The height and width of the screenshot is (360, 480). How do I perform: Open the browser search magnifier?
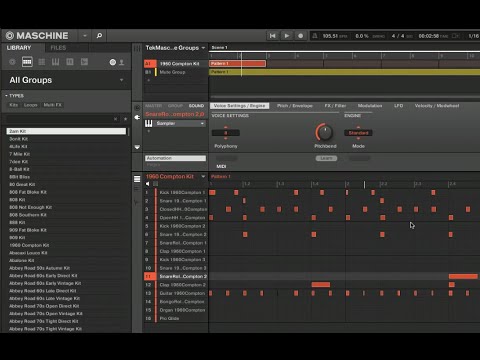click(x=99, y=36)
